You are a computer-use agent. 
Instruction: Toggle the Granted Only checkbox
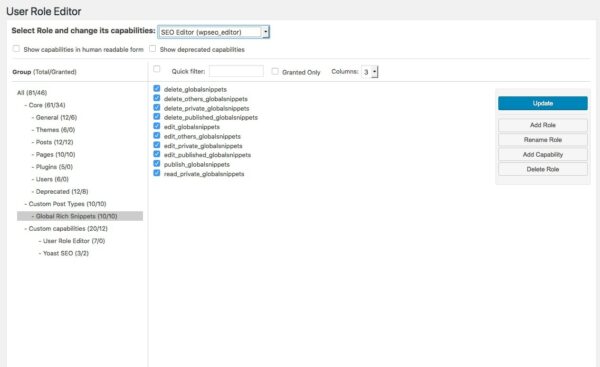[275, 71]
